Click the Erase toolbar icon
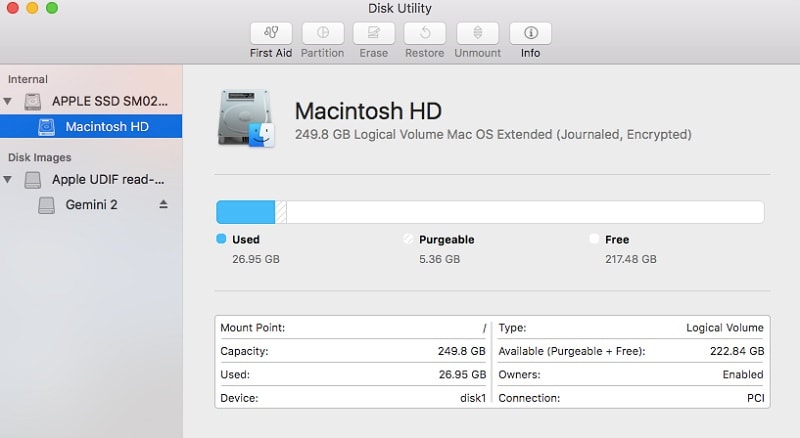This screenshot has height=438, width=800. (373, 33)
